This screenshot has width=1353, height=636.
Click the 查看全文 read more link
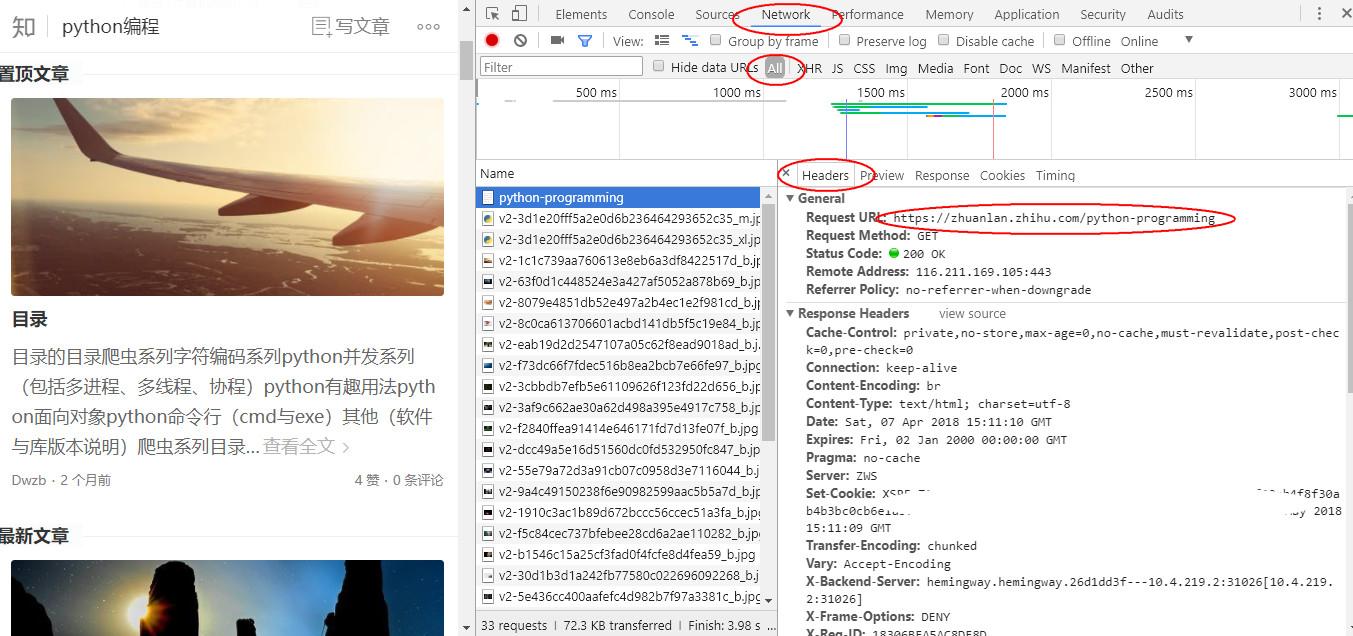tap(306, 446)
